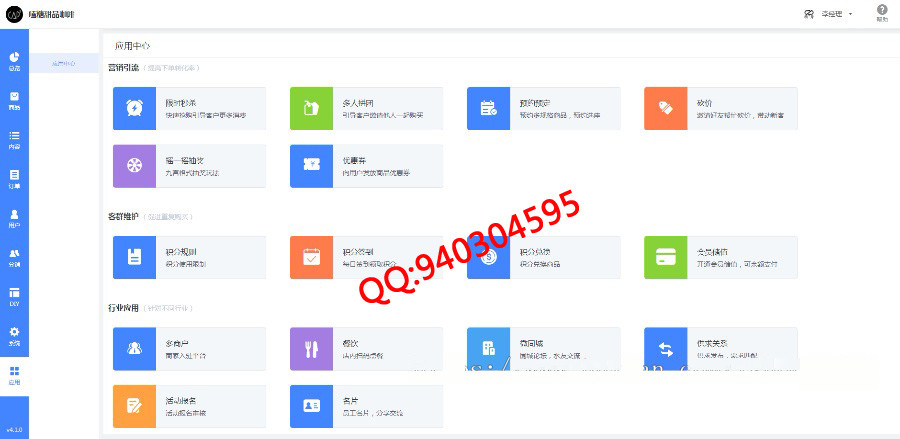Go to the overview pie chart sidebar item
This screenshot has width=900, height=439.
coord(14,61)
